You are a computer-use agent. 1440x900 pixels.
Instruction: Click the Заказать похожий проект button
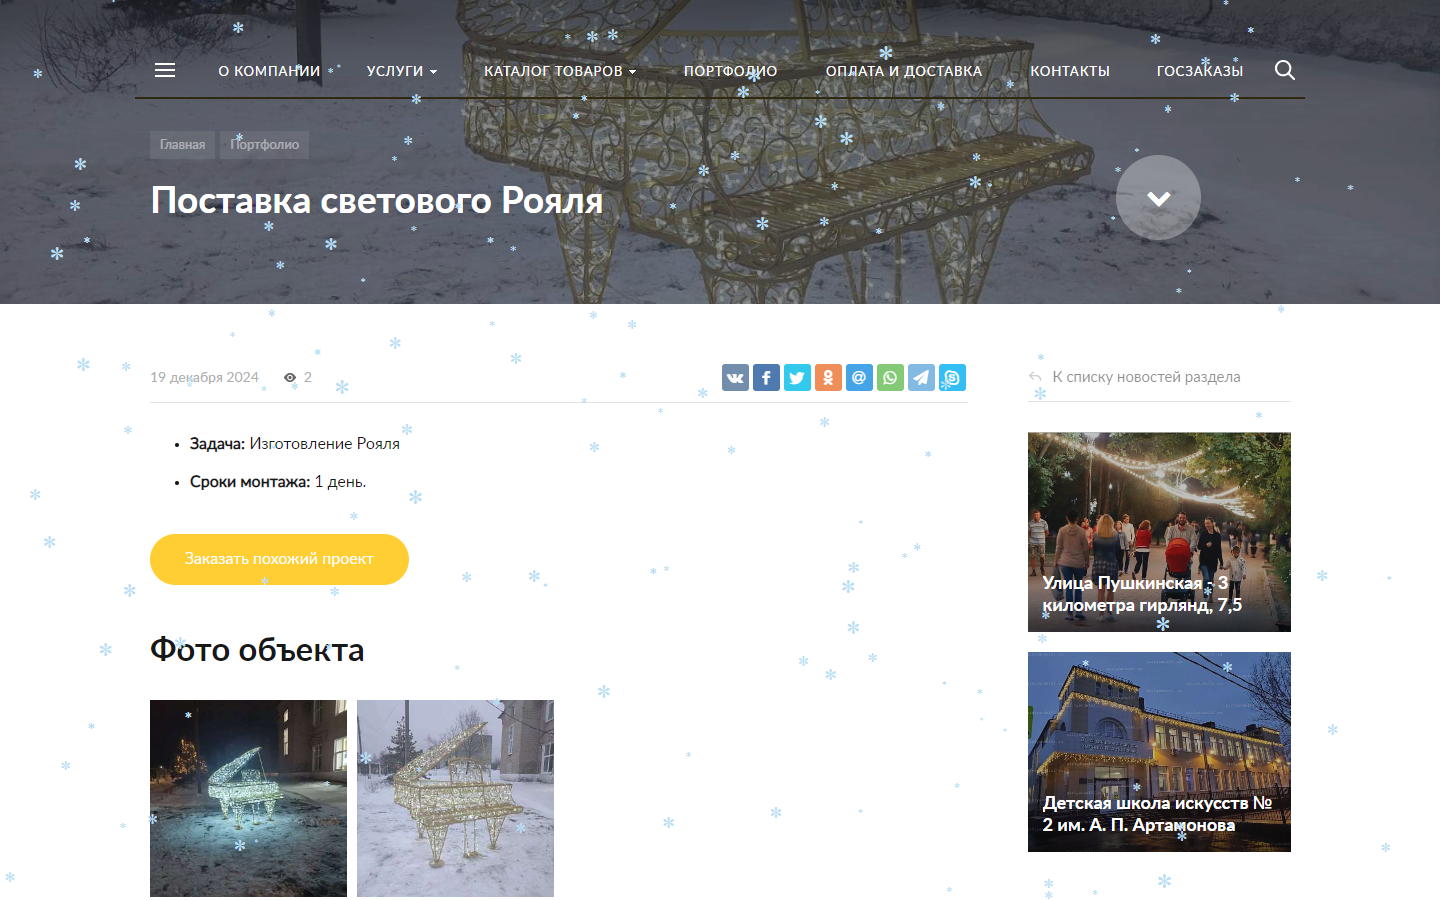point(279,559)
